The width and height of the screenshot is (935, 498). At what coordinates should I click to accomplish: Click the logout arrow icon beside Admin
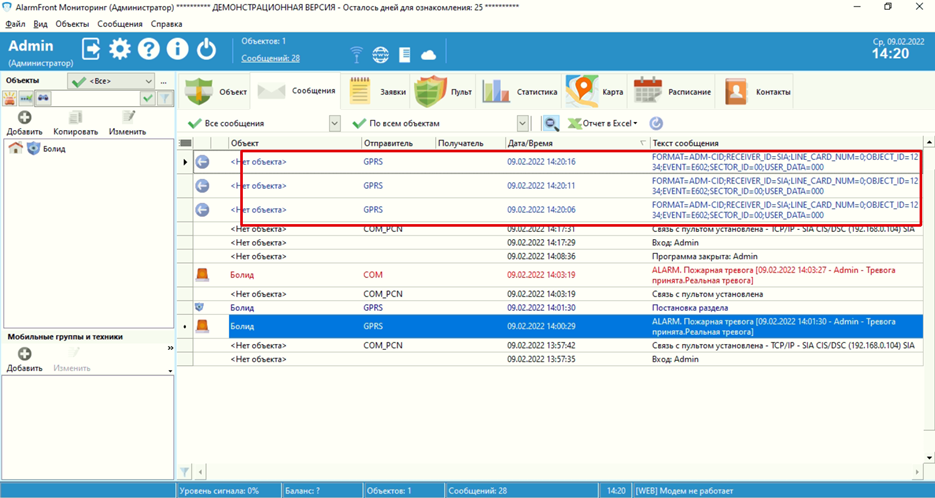[91, 48]
